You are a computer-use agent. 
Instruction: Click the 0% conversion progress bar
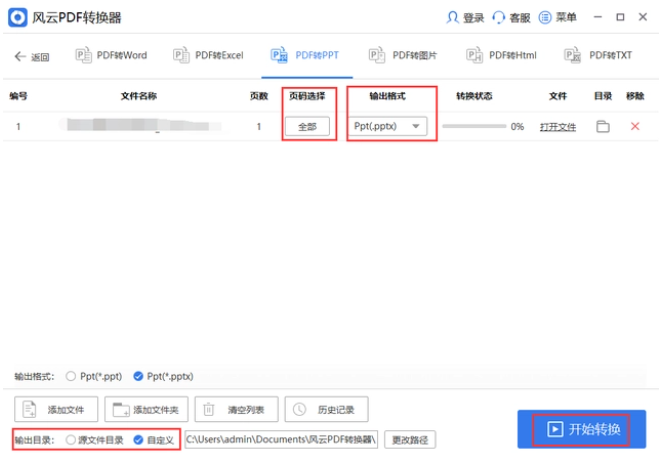click(474, 126)
